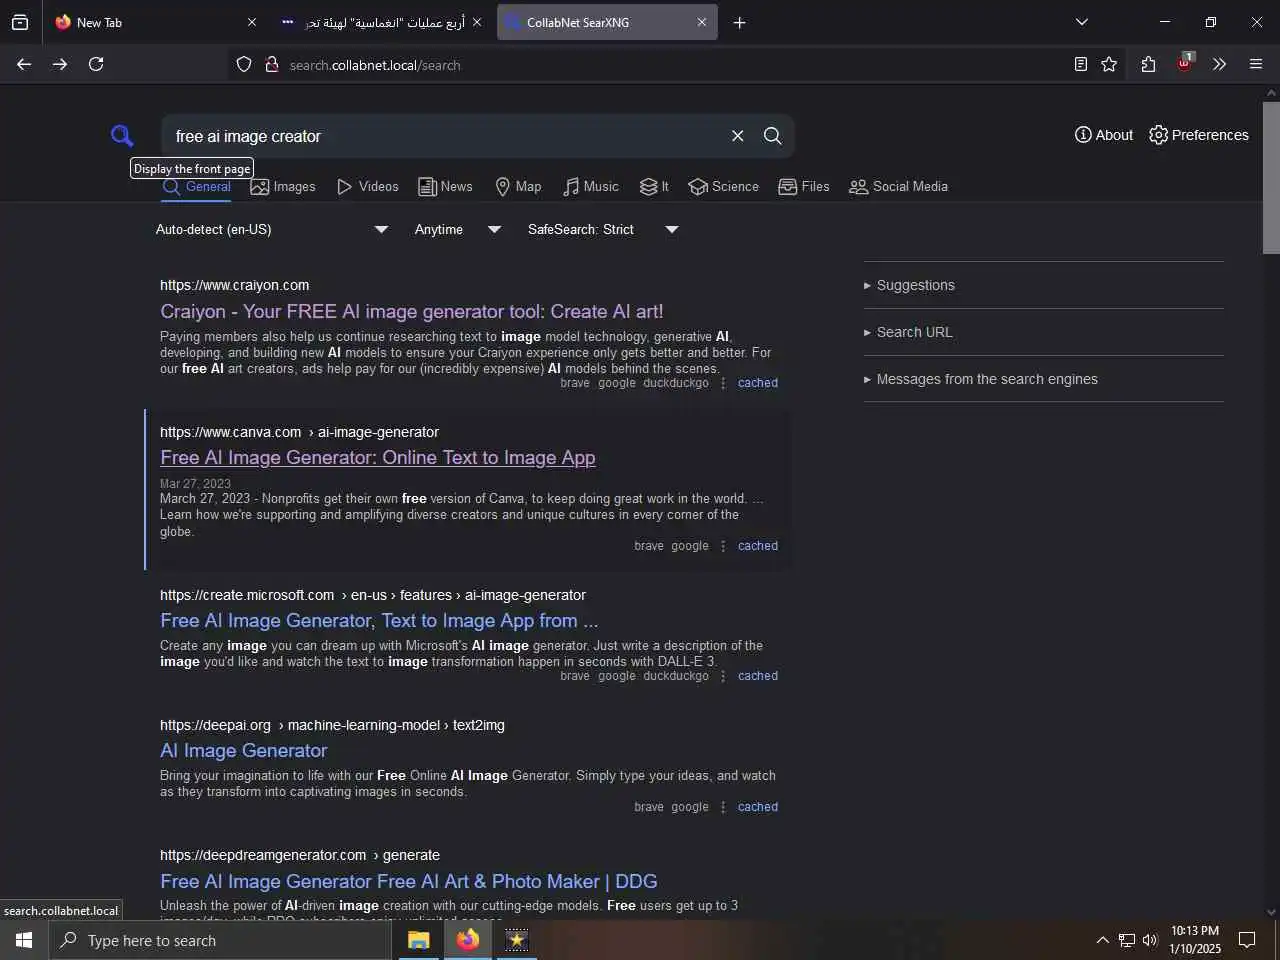Close the CollabNet SearXNG tab
The image size is (1280, 960).
pyautogui.click(x=701, y=22)
